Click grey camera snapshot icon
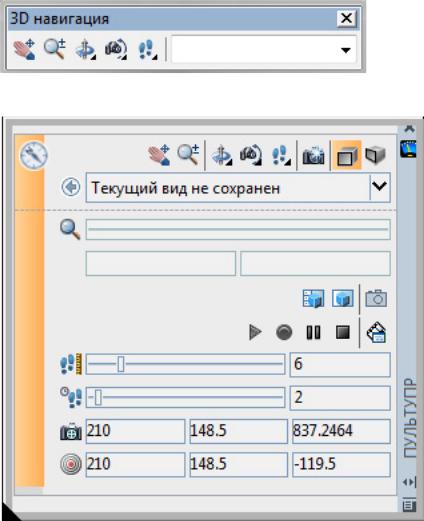Image resolution: width=424 pixels, height=521 pixels. click(x=376, y=298)
